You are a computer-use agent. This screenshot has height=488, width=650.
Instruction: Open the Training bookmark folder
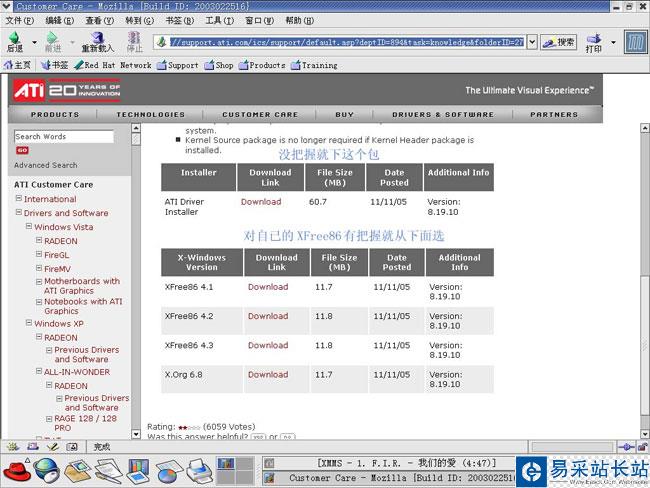coord(314,65)
